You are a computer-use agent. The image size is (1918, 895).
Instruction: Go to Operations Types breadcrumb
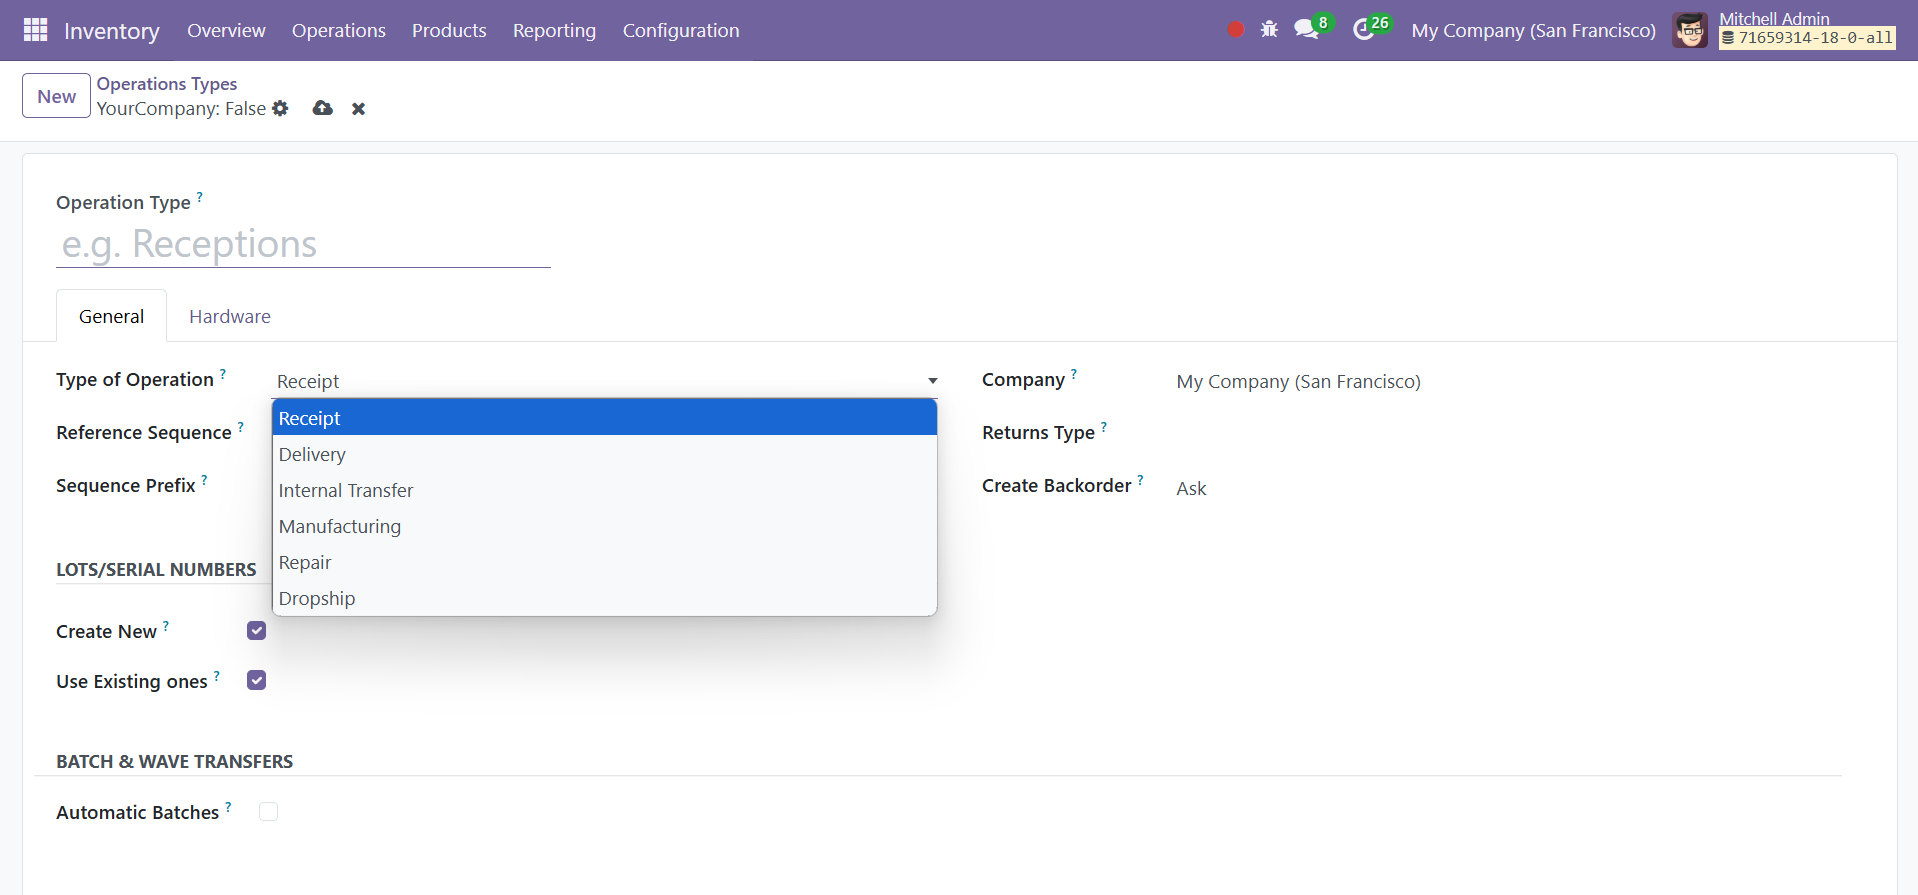click(167, 84)
